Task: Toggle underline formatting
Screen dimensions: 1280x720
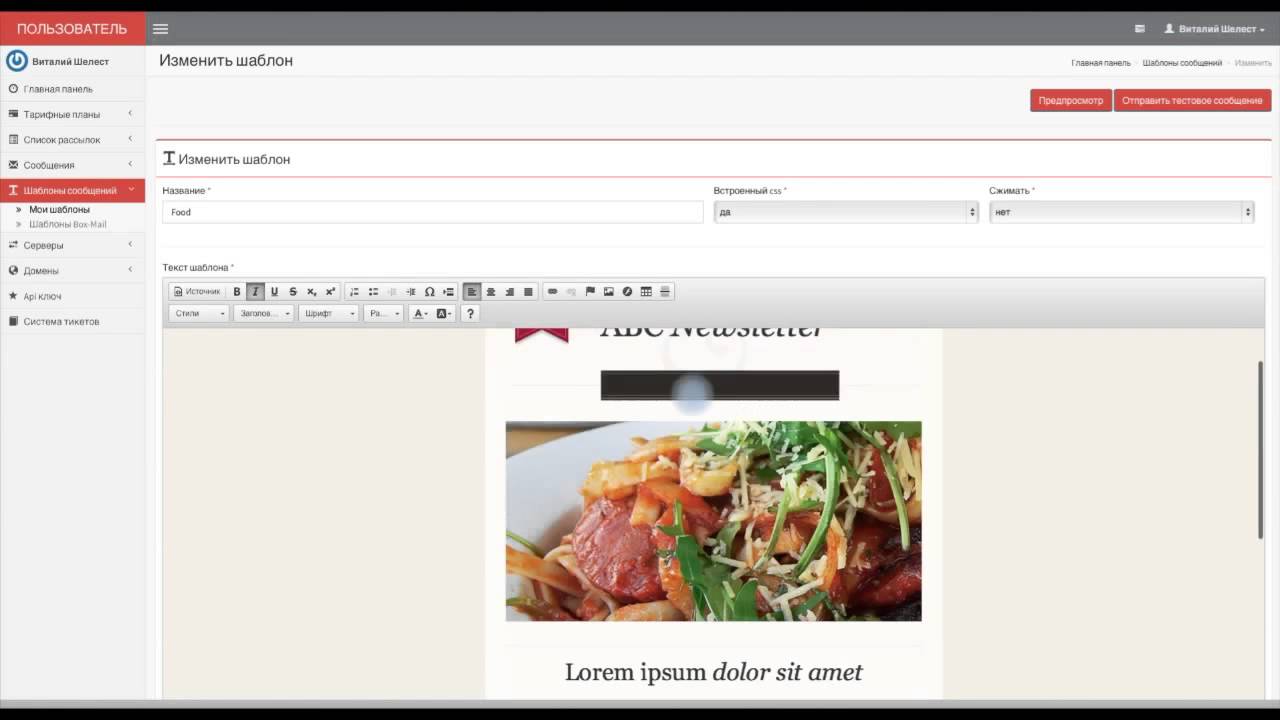Action: click(x=274, y=292)
